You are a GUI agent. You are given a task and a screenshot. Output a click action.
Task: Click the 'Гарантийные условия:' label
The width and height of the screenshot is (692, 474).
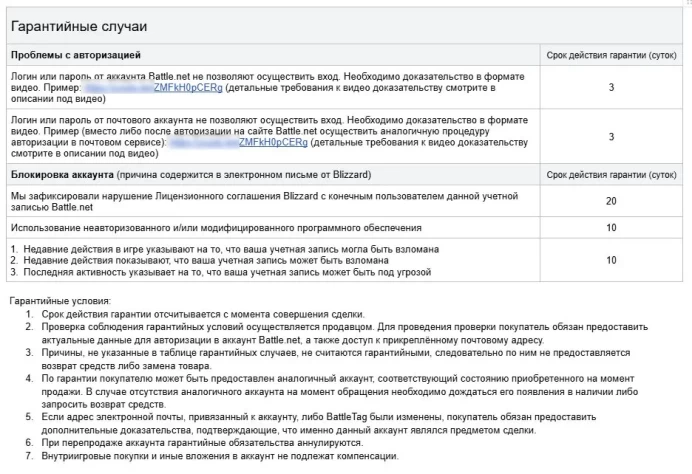(60, 301)
